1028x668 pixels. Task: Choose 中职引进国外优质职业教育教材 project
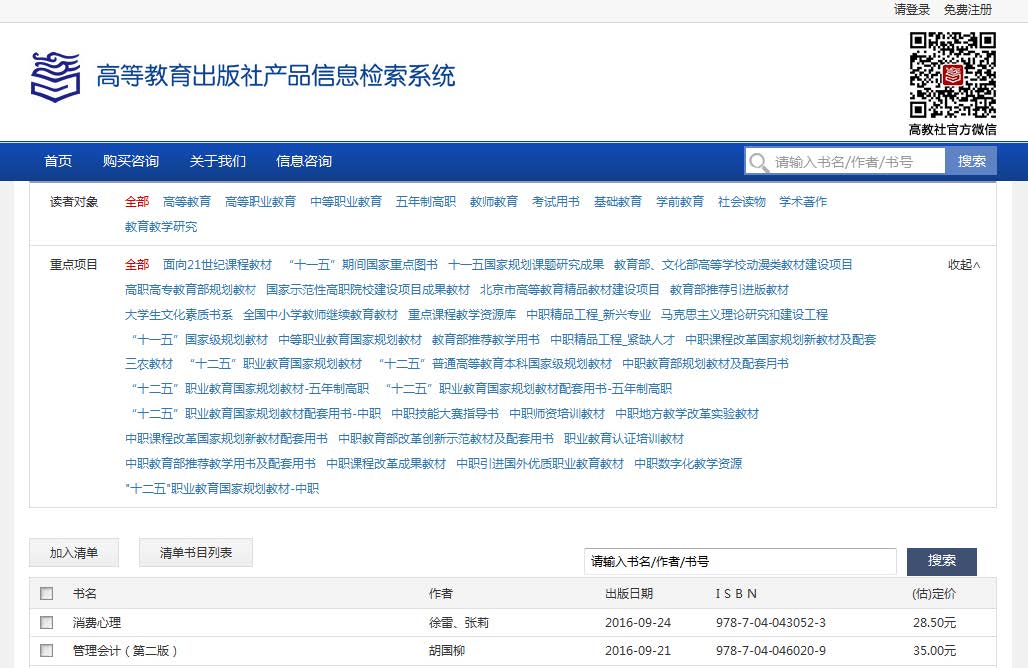(x=540, y=463)
